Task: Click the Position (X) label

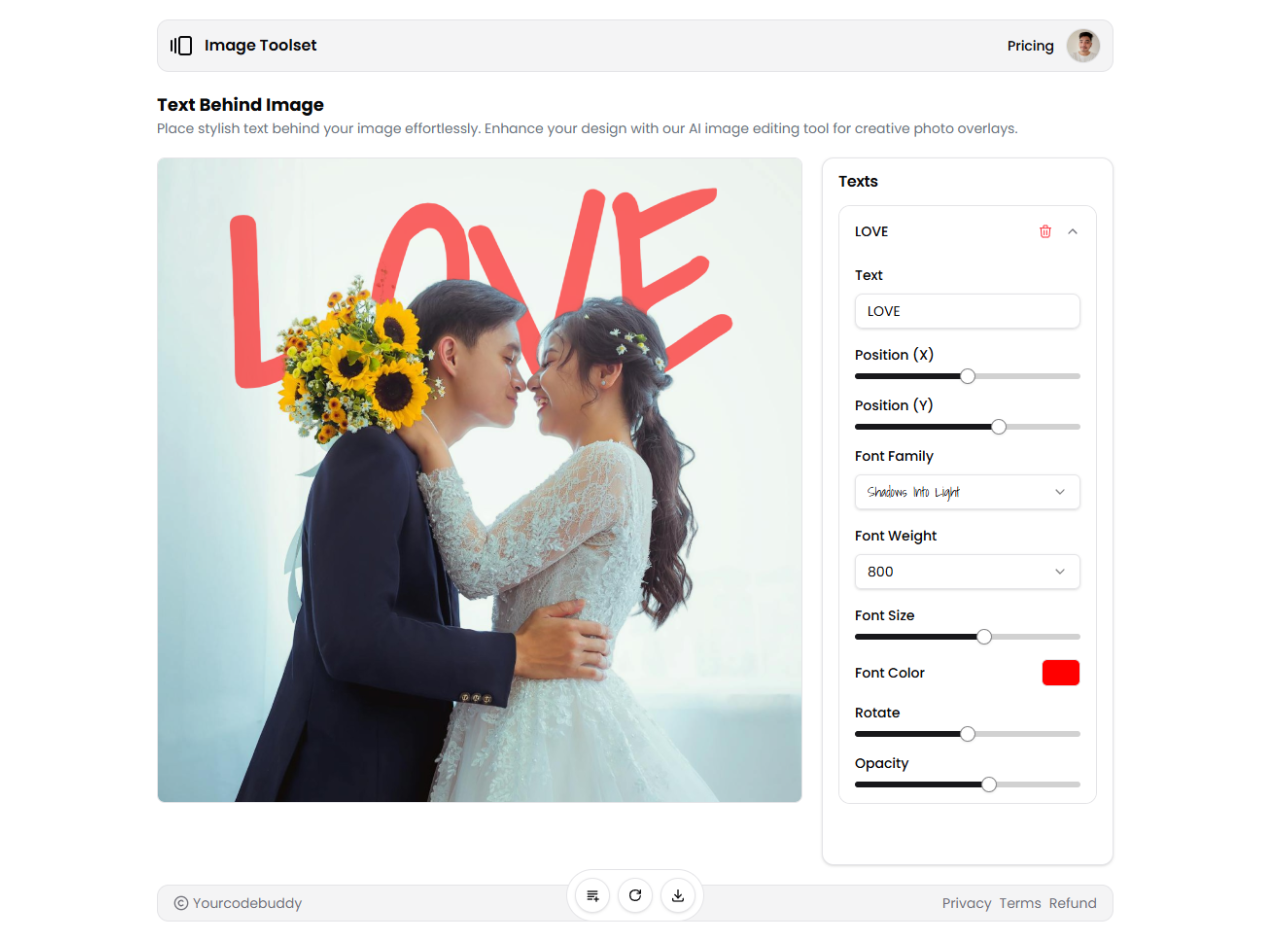Action: tap(894, 355)
